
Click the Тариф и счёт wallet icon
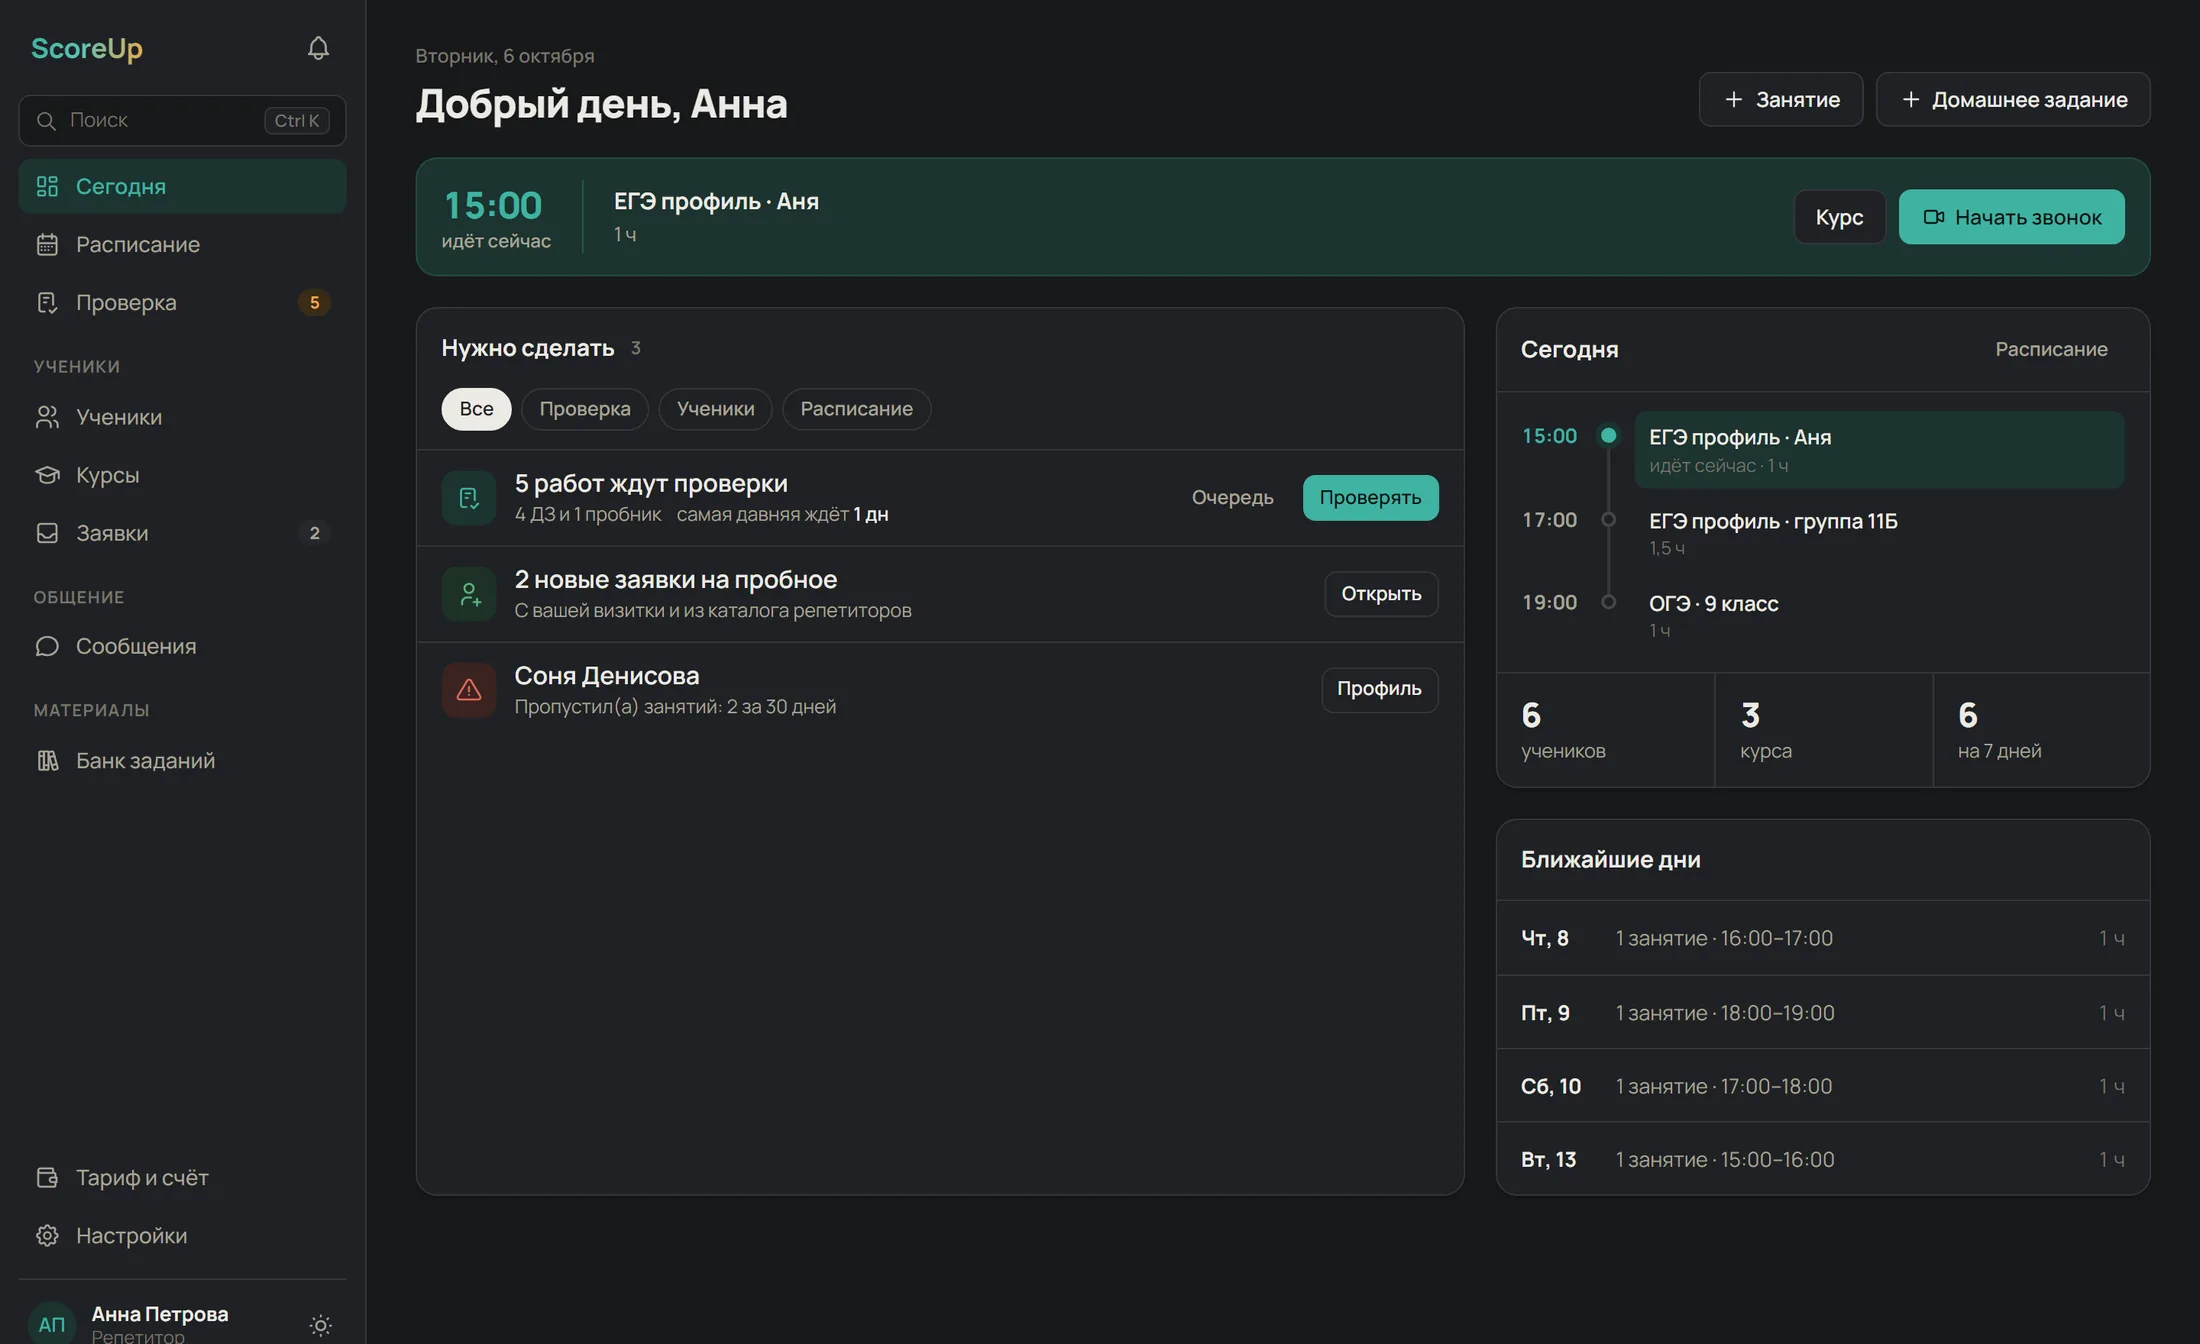pyautogui.click(x=47, y=1178)
